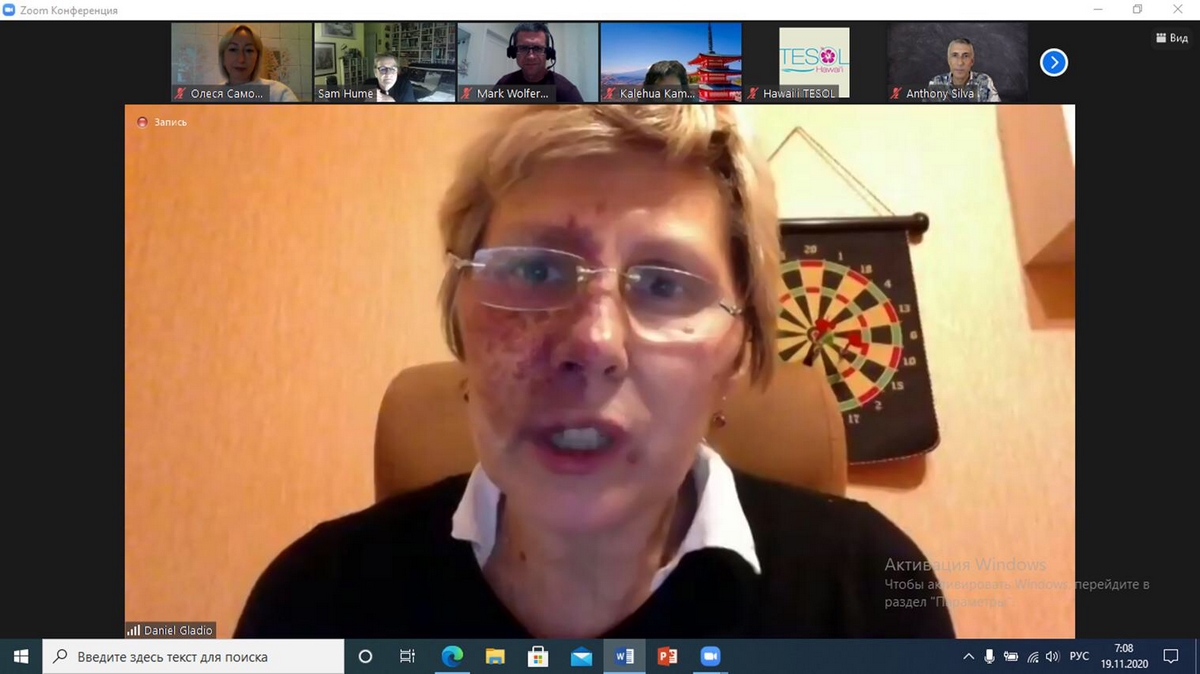Viewport: 1200px width, 674px height.
Task: Click the signal strength icon beside Daniel Gladio
Action: click(x=134, y=631)
